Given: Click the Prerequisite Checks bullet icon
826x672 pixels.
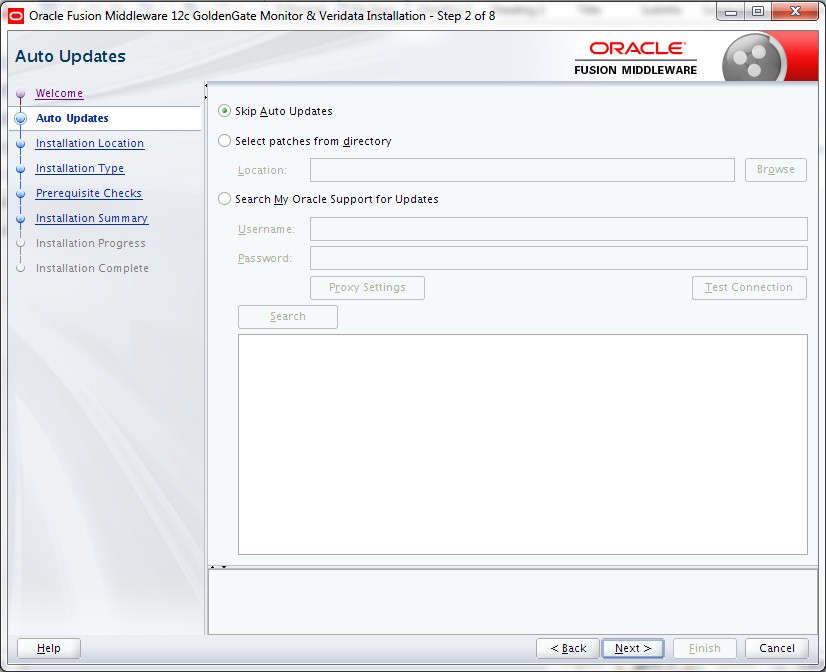Looking at the screenshot, I should [x=21, y=194].
